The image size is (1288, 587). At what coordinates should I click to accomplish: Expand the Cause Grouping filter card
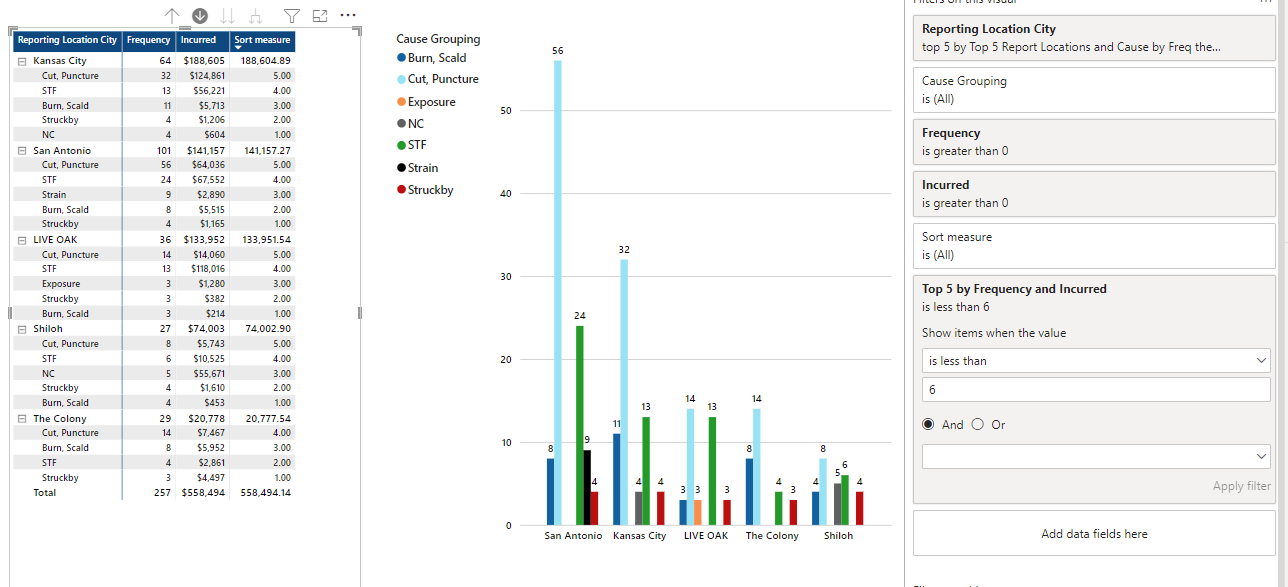(1094, 90)
